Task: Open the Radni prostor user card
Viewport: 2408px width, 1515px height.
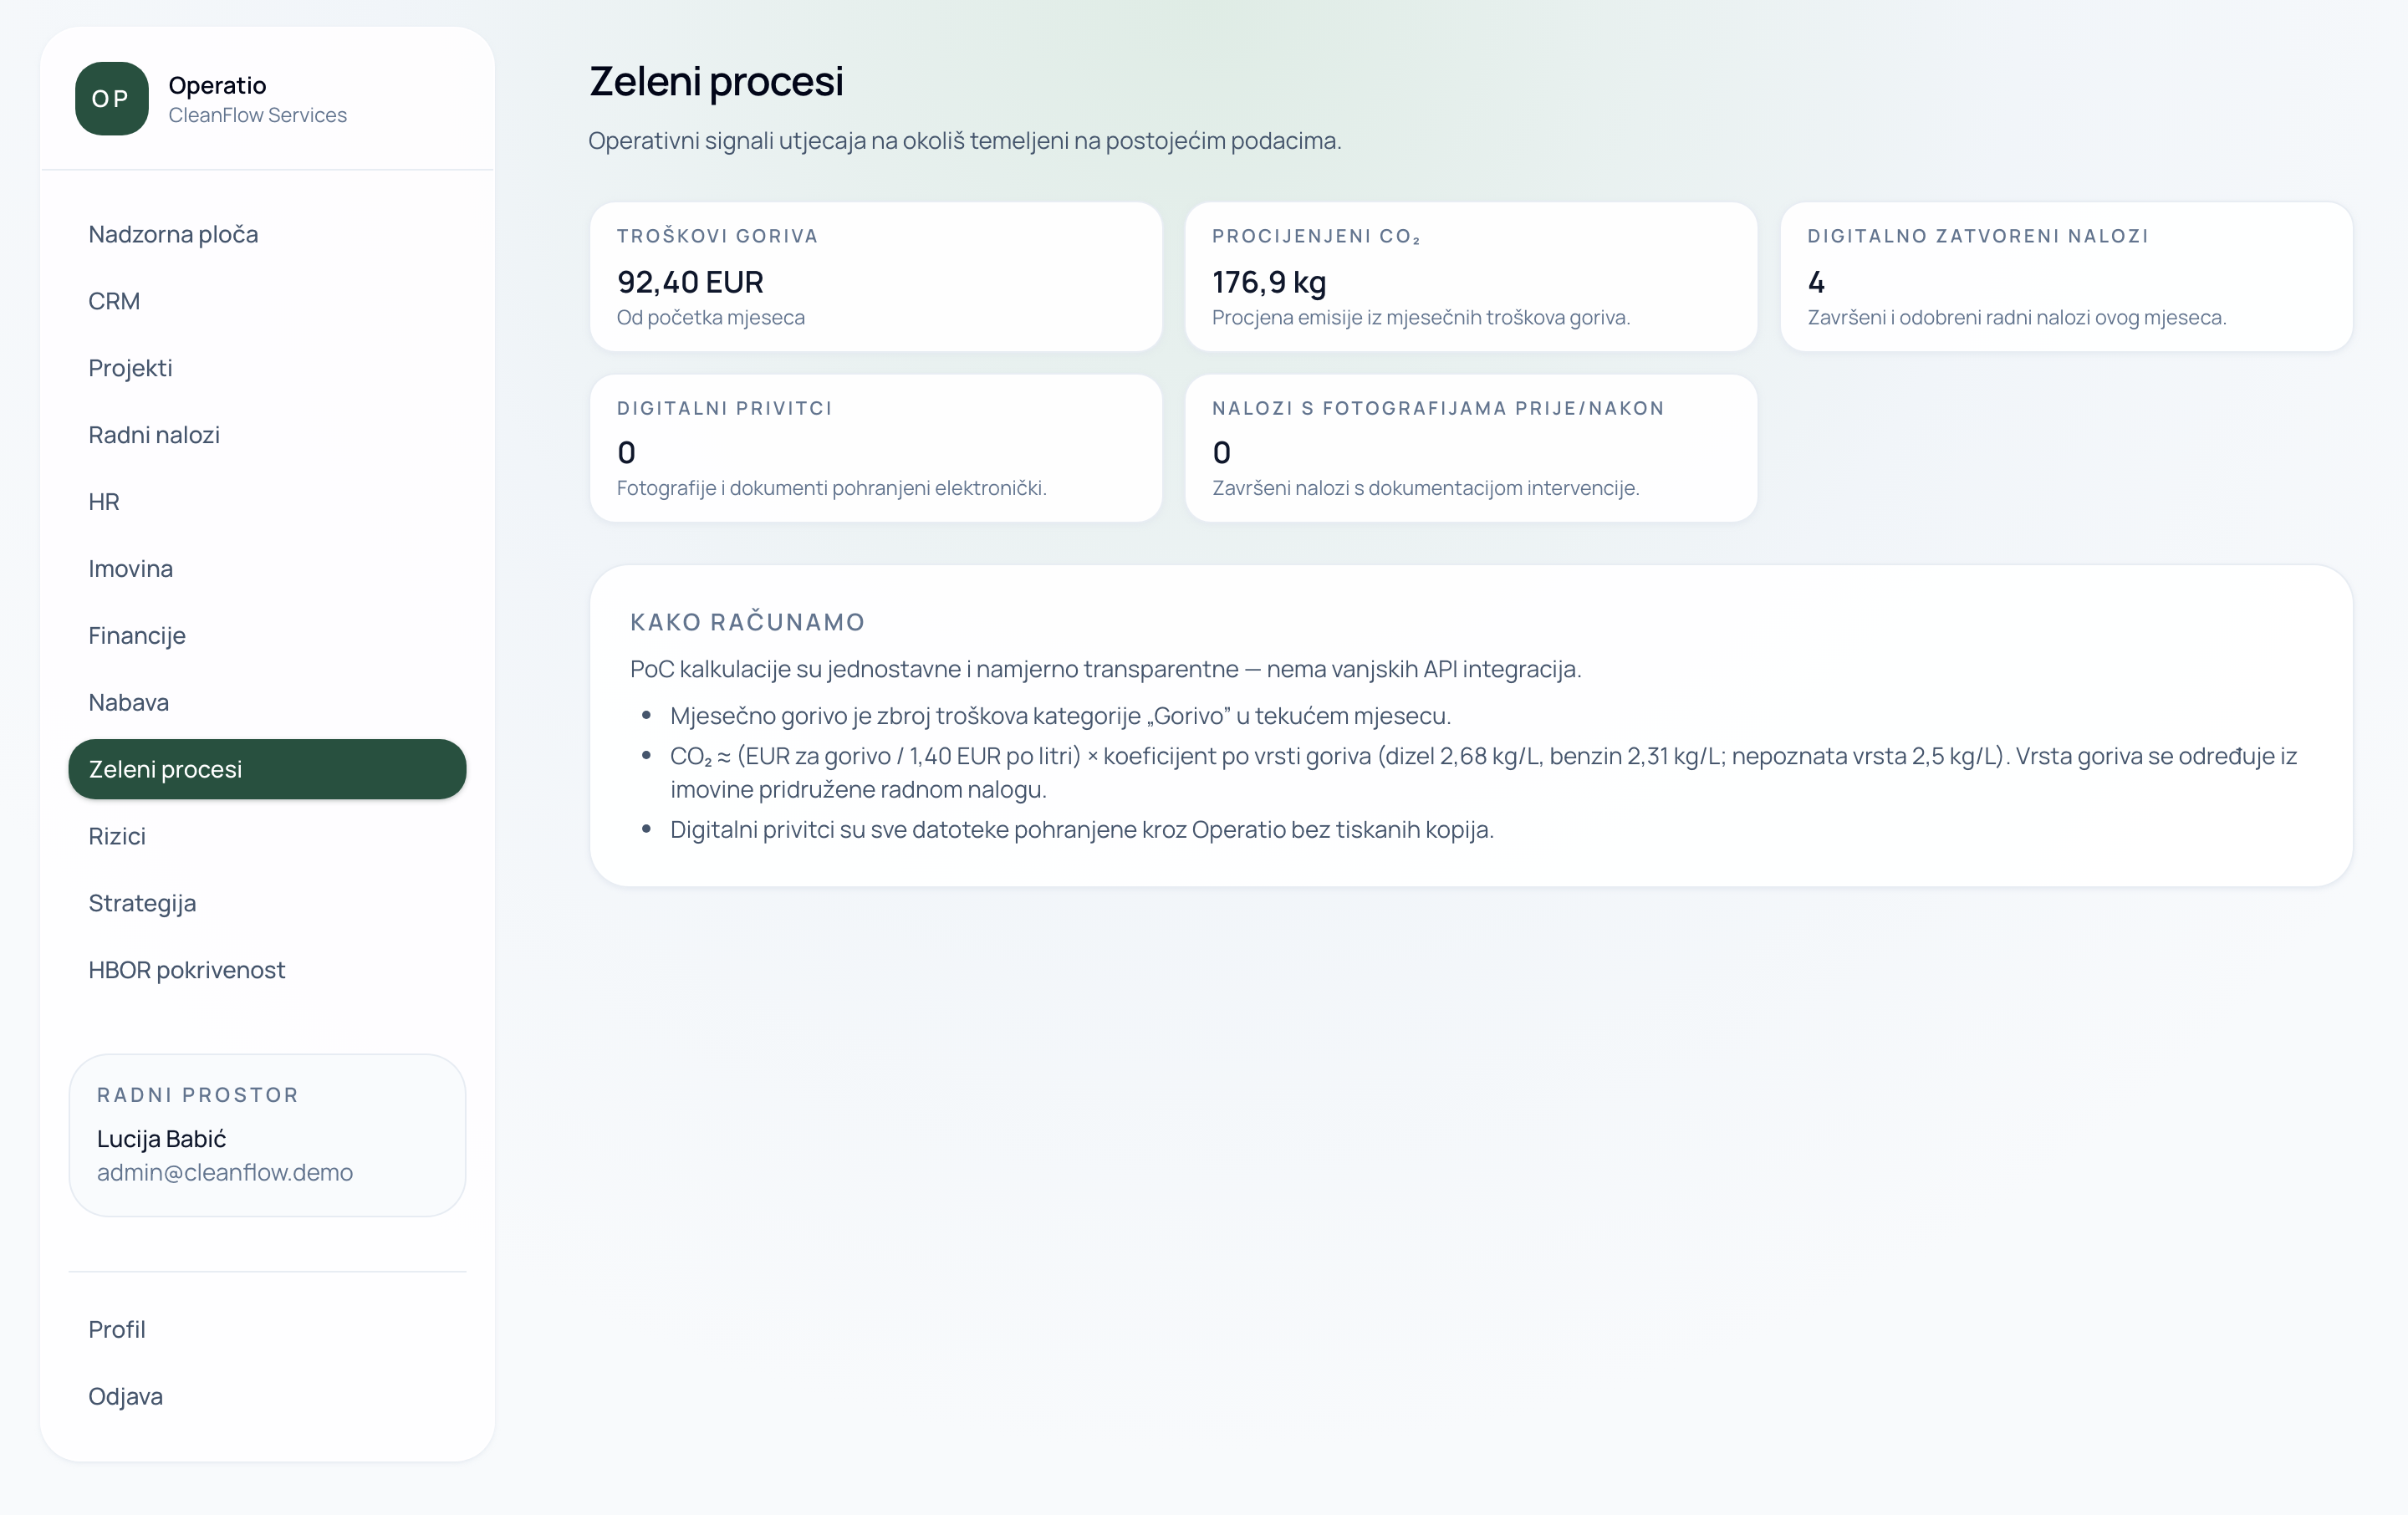Action: (267, 1135)
